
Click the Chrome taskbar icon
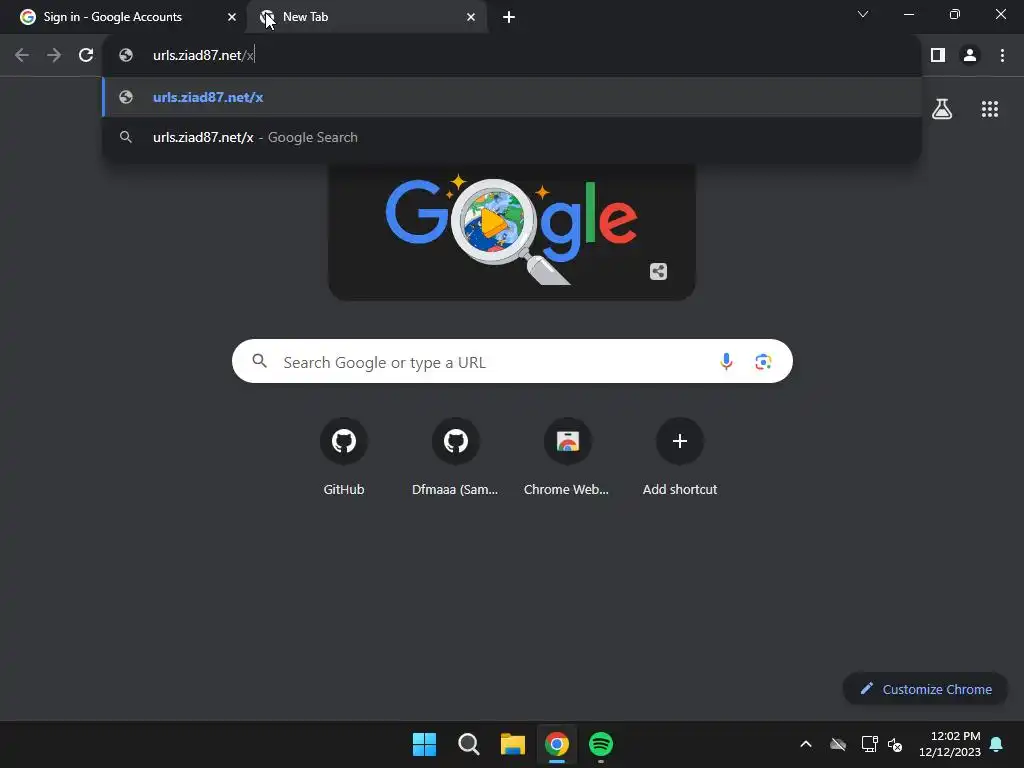point(556,744)
